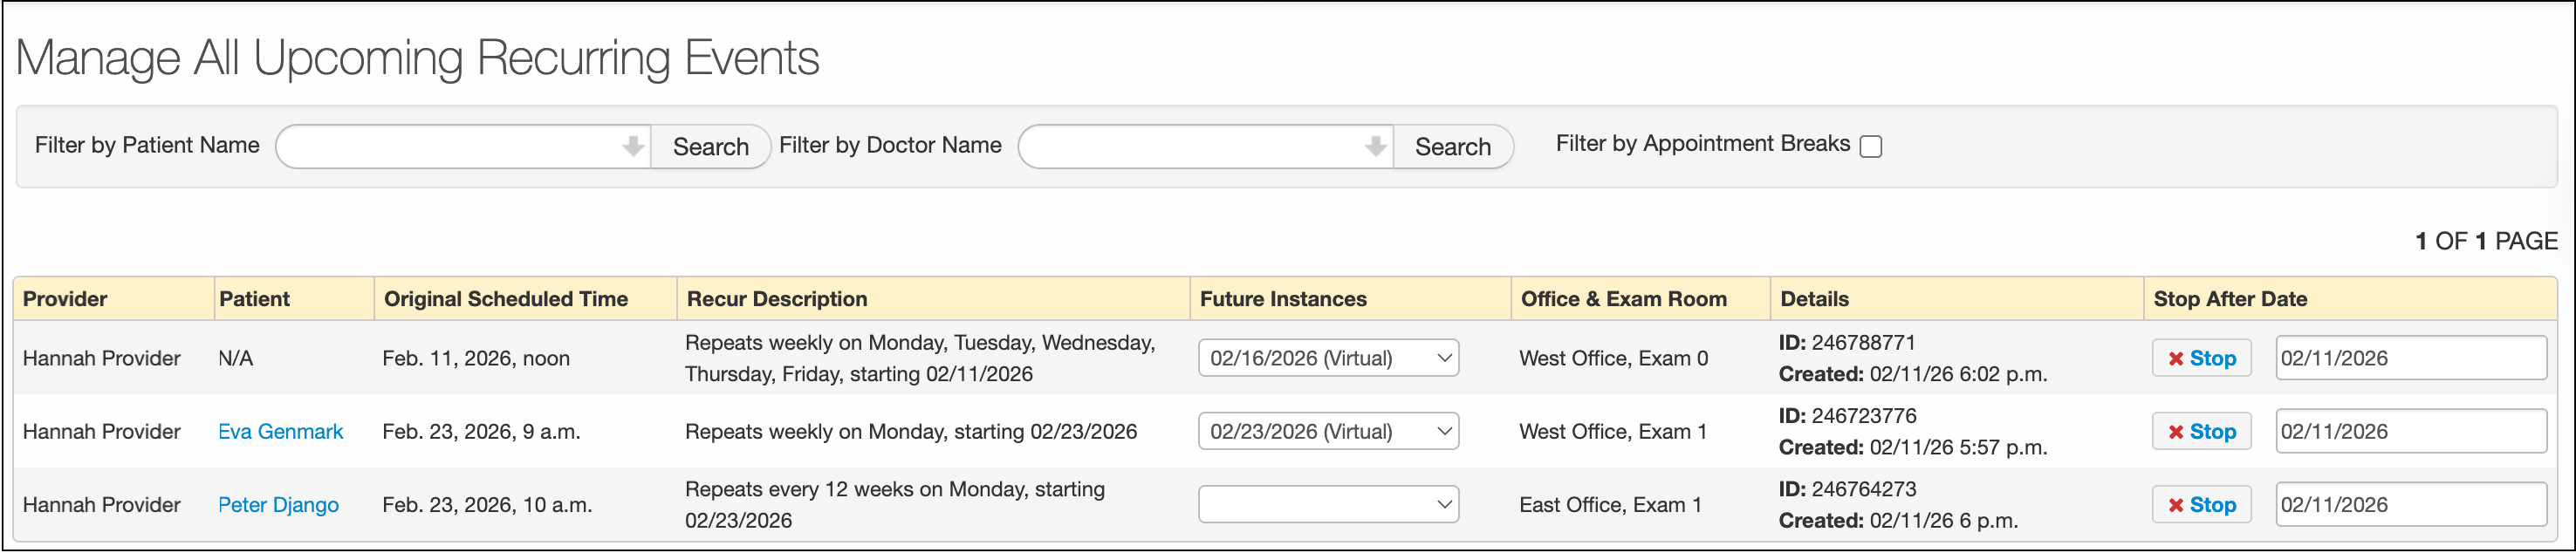This screenshot has height=553, width=2576.
Task: Expand Future Instances dropdown showing 02/23/2026 (Virtual)
Action: pos(1327,432)
